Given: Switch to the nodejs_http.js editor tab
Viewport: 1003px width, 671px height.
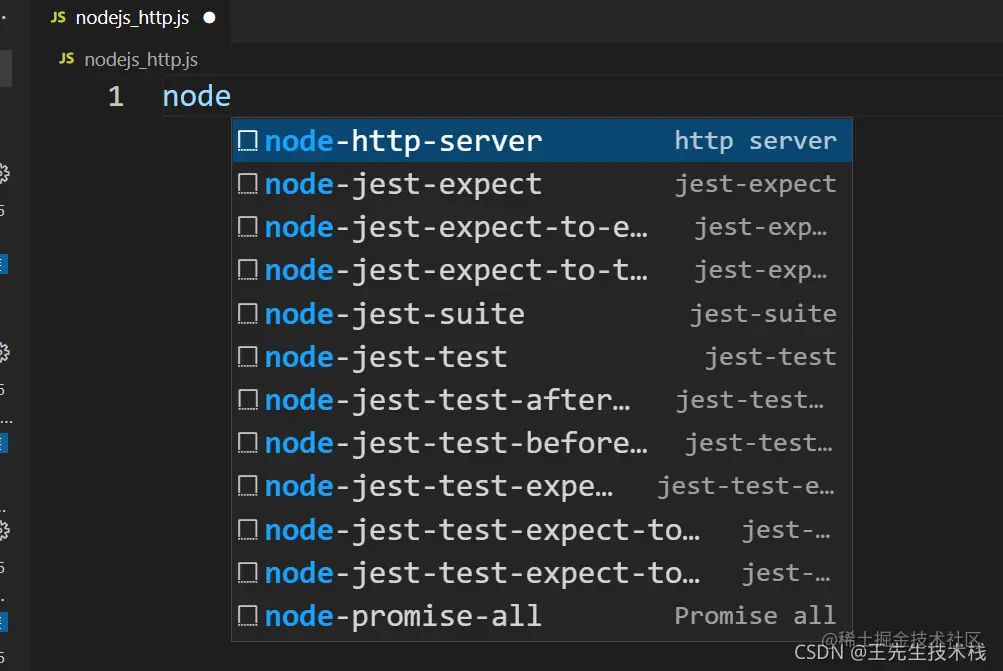Looking at the screenshot, I should pyautogui.click(x=131, y=18).
